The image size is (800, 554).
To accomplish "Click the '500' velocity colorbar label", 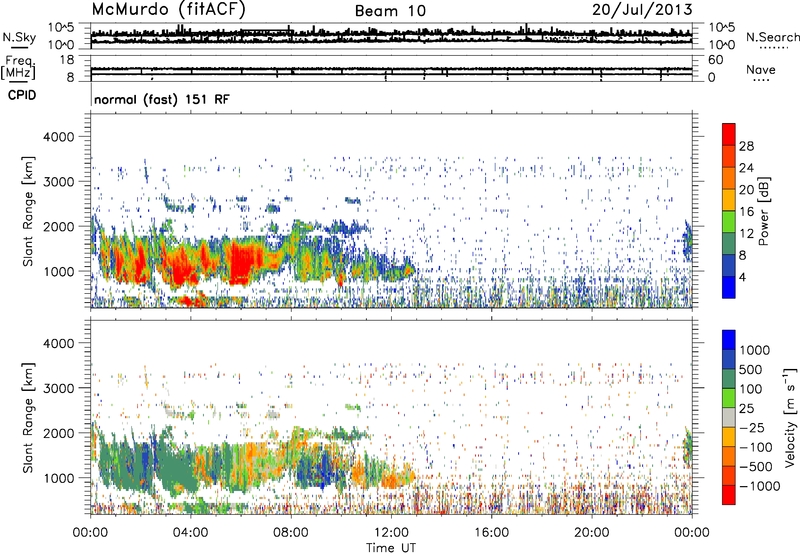I will (751, 369).
